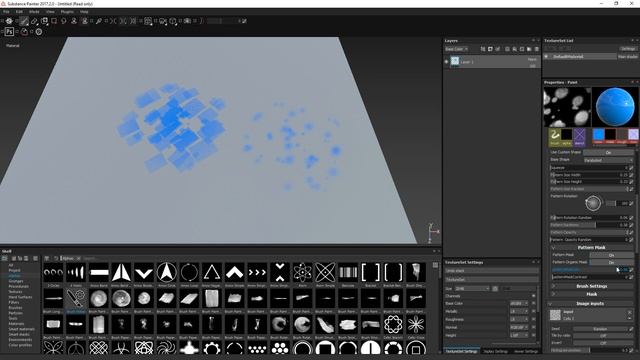Screen dimensions: 640x360
Task: Switch to Viewer Settings tab
Action: coord(526,351)
